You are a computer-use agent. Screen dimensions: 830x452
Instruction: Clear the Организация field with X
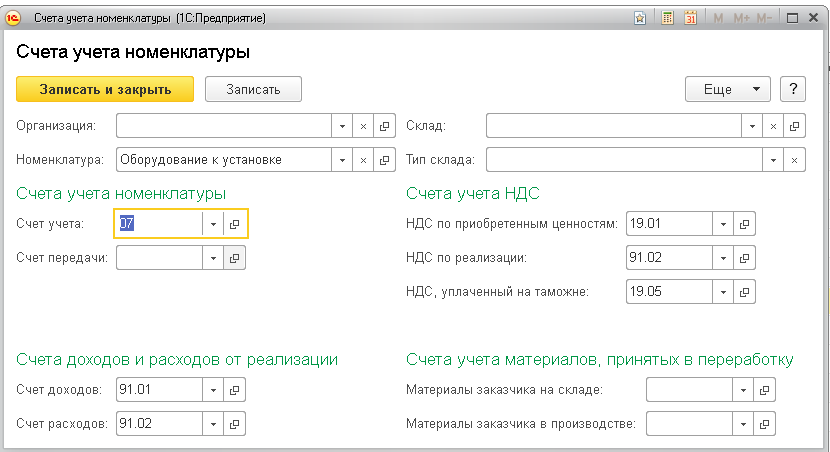coord(363,126)
